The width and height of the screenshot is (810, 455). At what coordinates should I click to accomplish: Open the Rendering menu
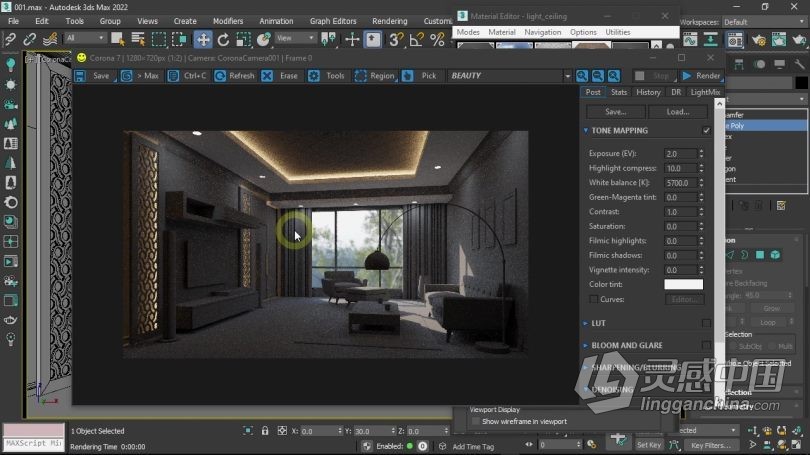point(390,21)
